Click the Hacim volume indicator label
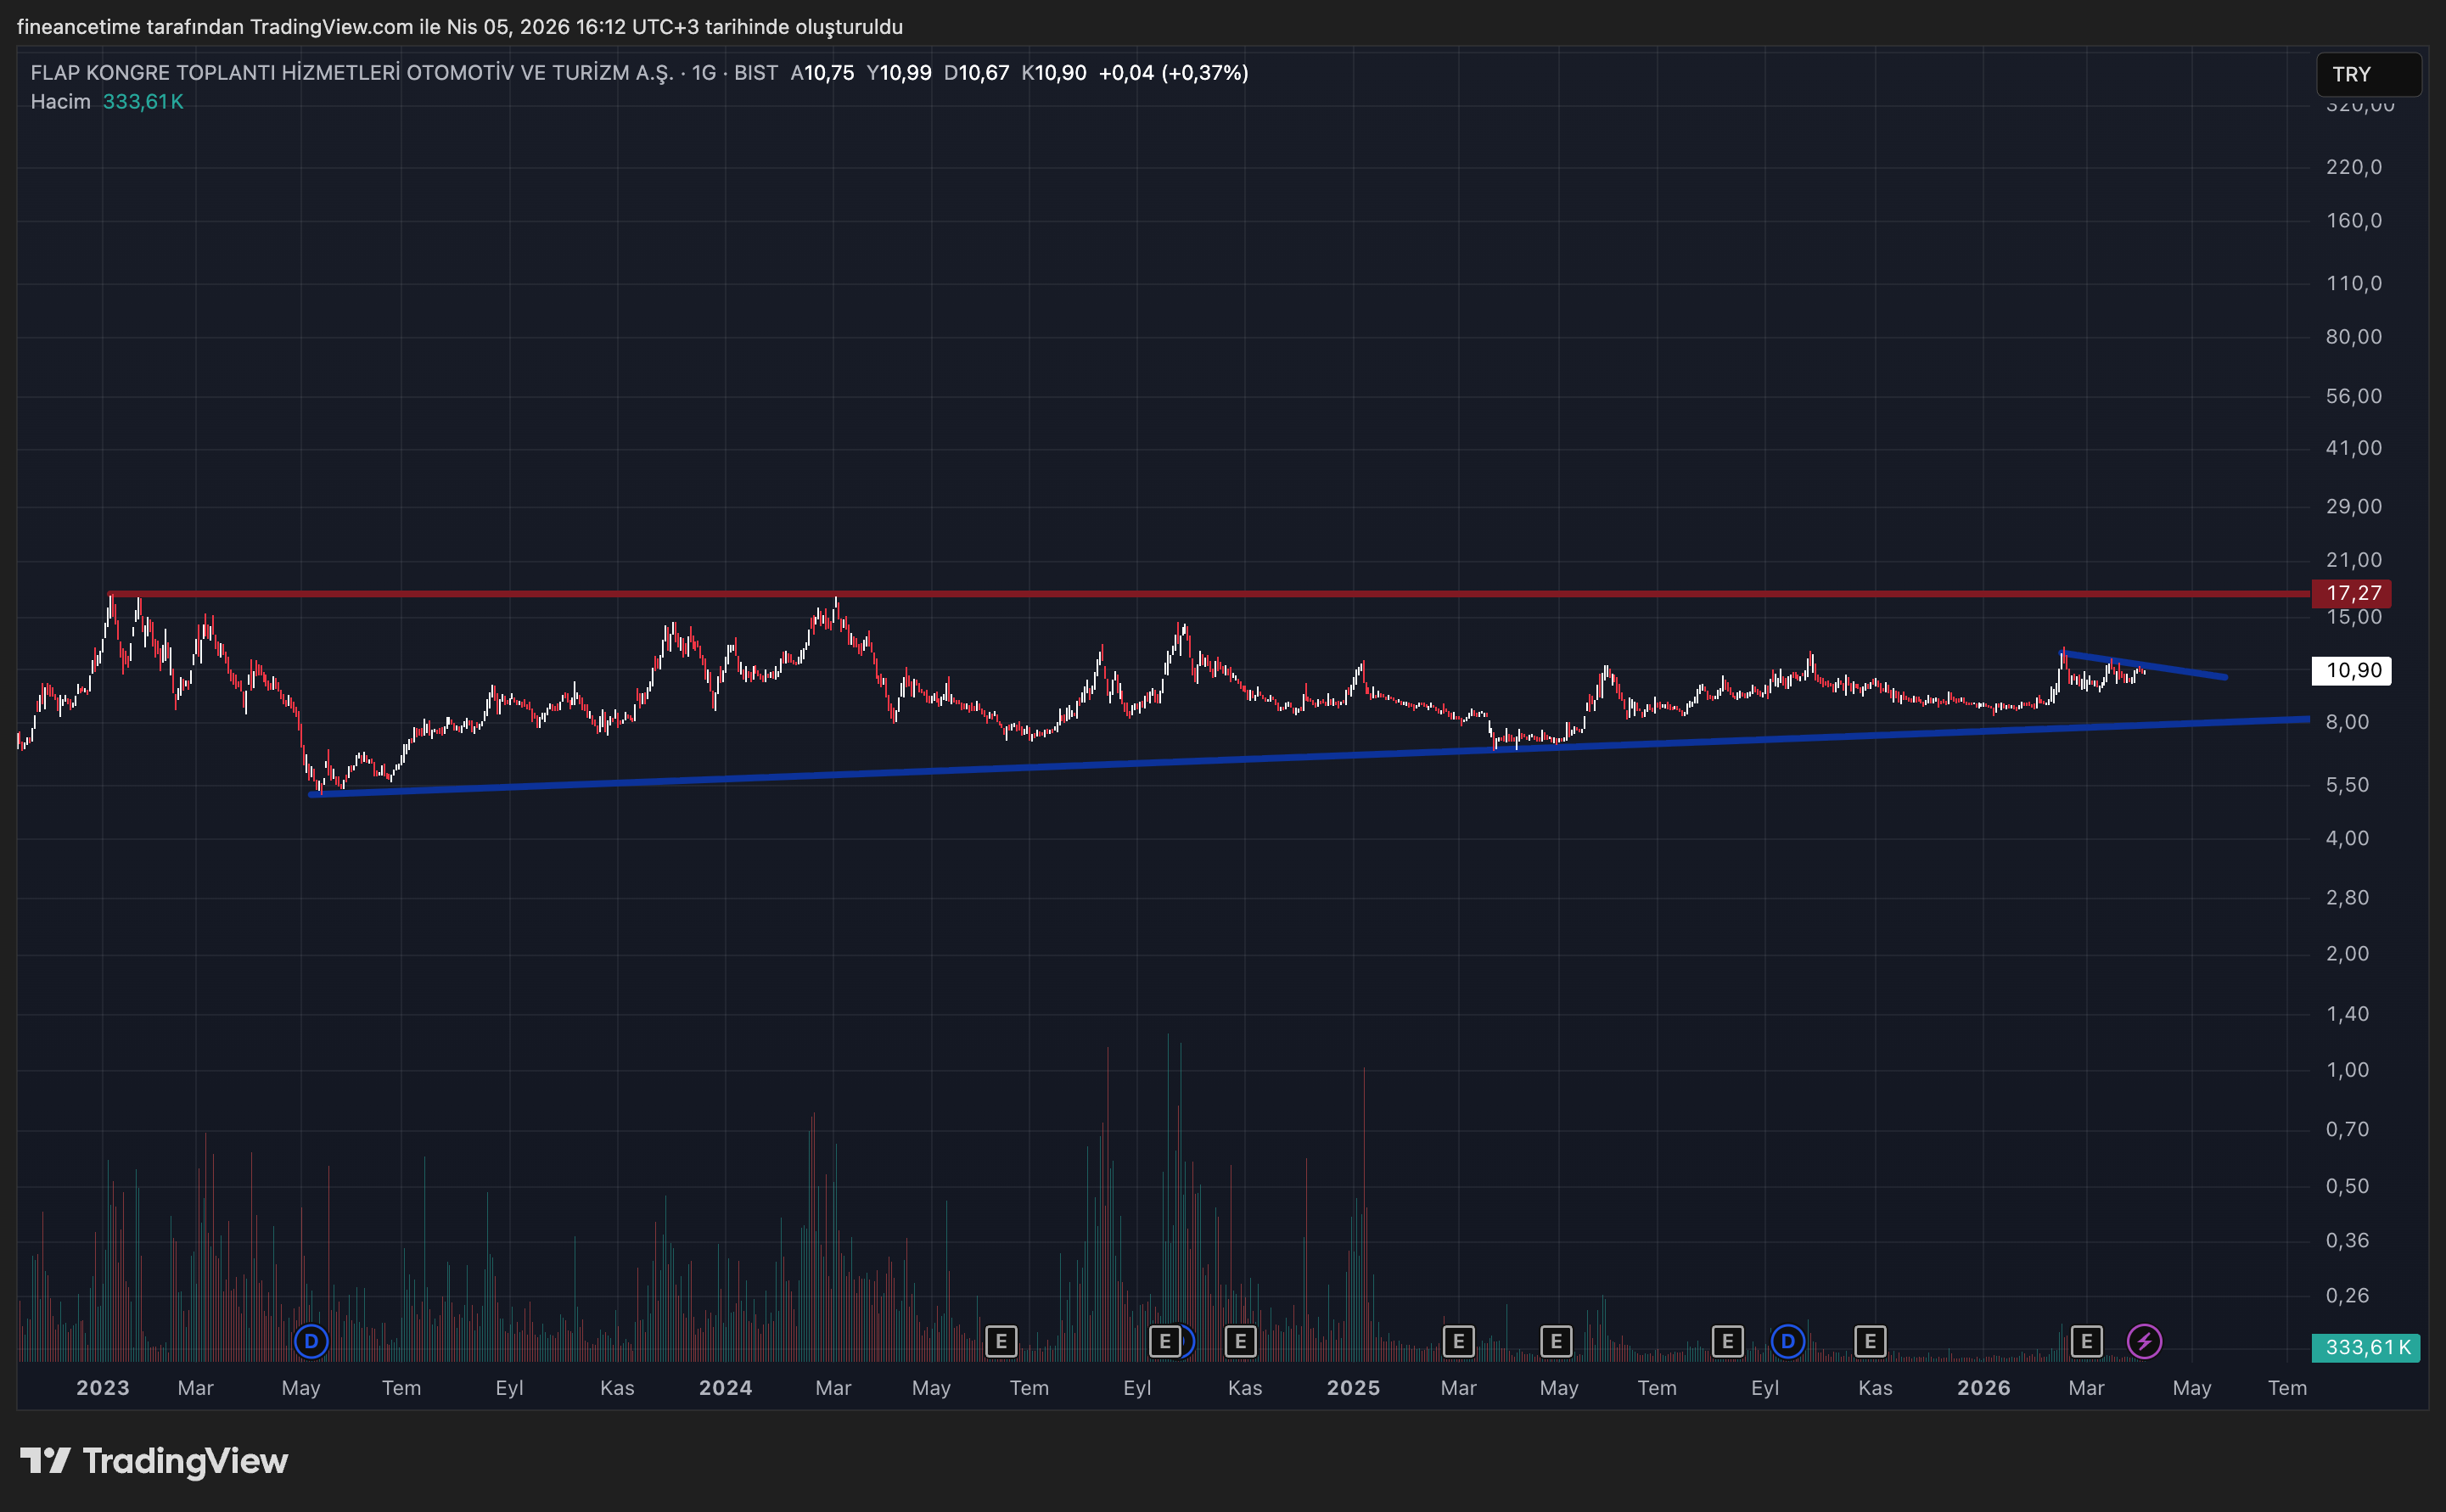Image resolution: width=2446 pixels, height=1512 pixels. [x=60, y=102]
